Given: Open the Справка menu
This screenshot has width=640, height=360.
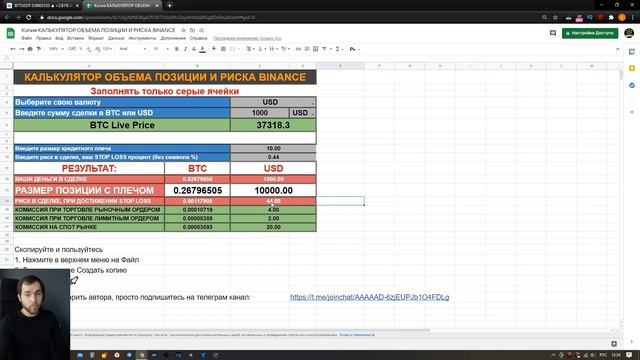Looking at the screenshot, I should 198,38.
